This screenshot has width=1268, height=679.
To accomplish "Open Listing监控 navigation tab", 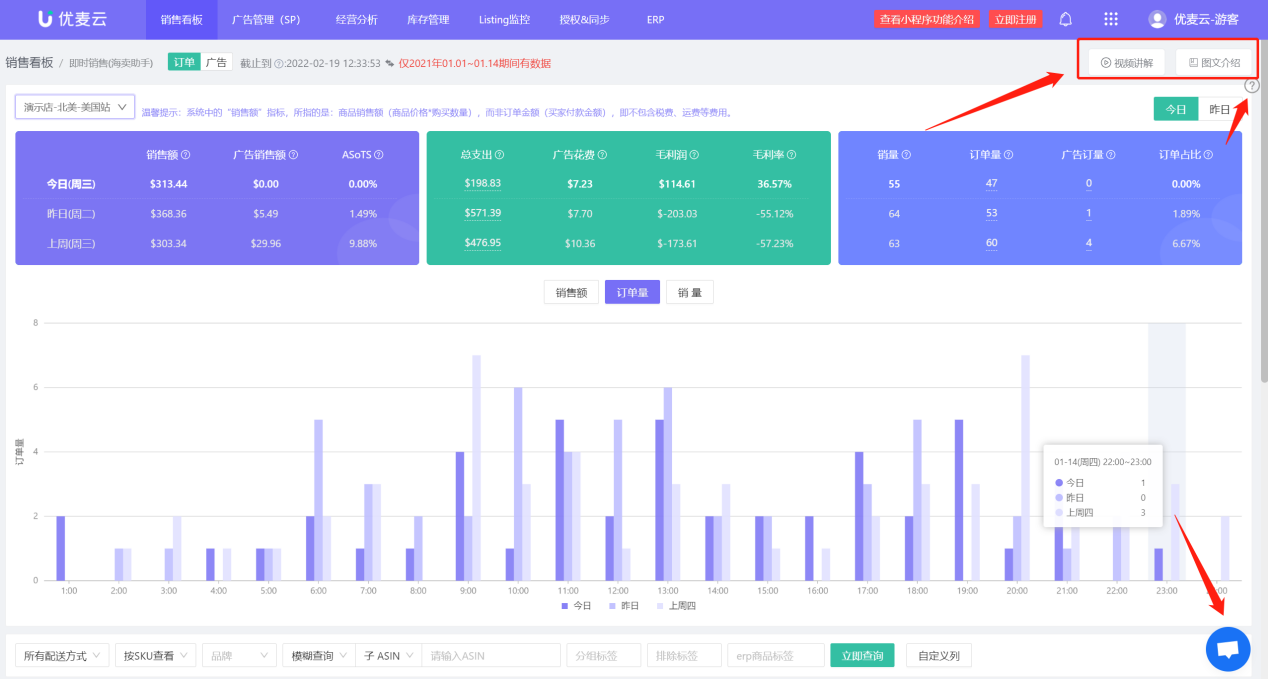I will (x=503, y=19).
